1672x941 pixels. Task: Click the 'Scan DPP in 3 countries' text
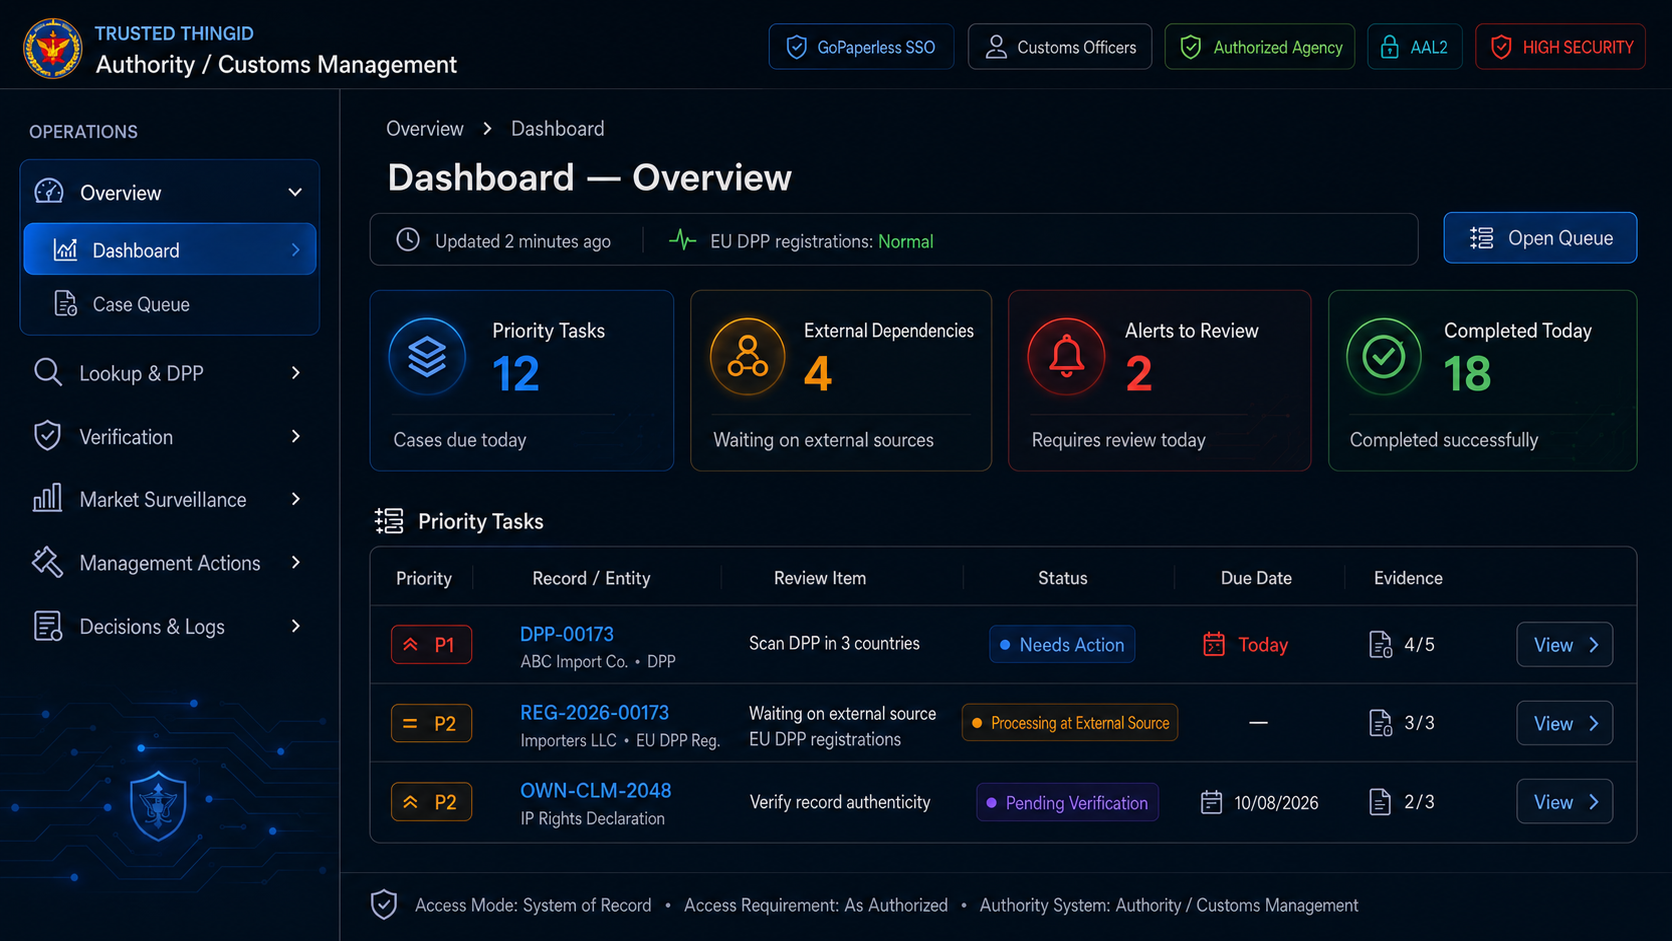[834, 643]
